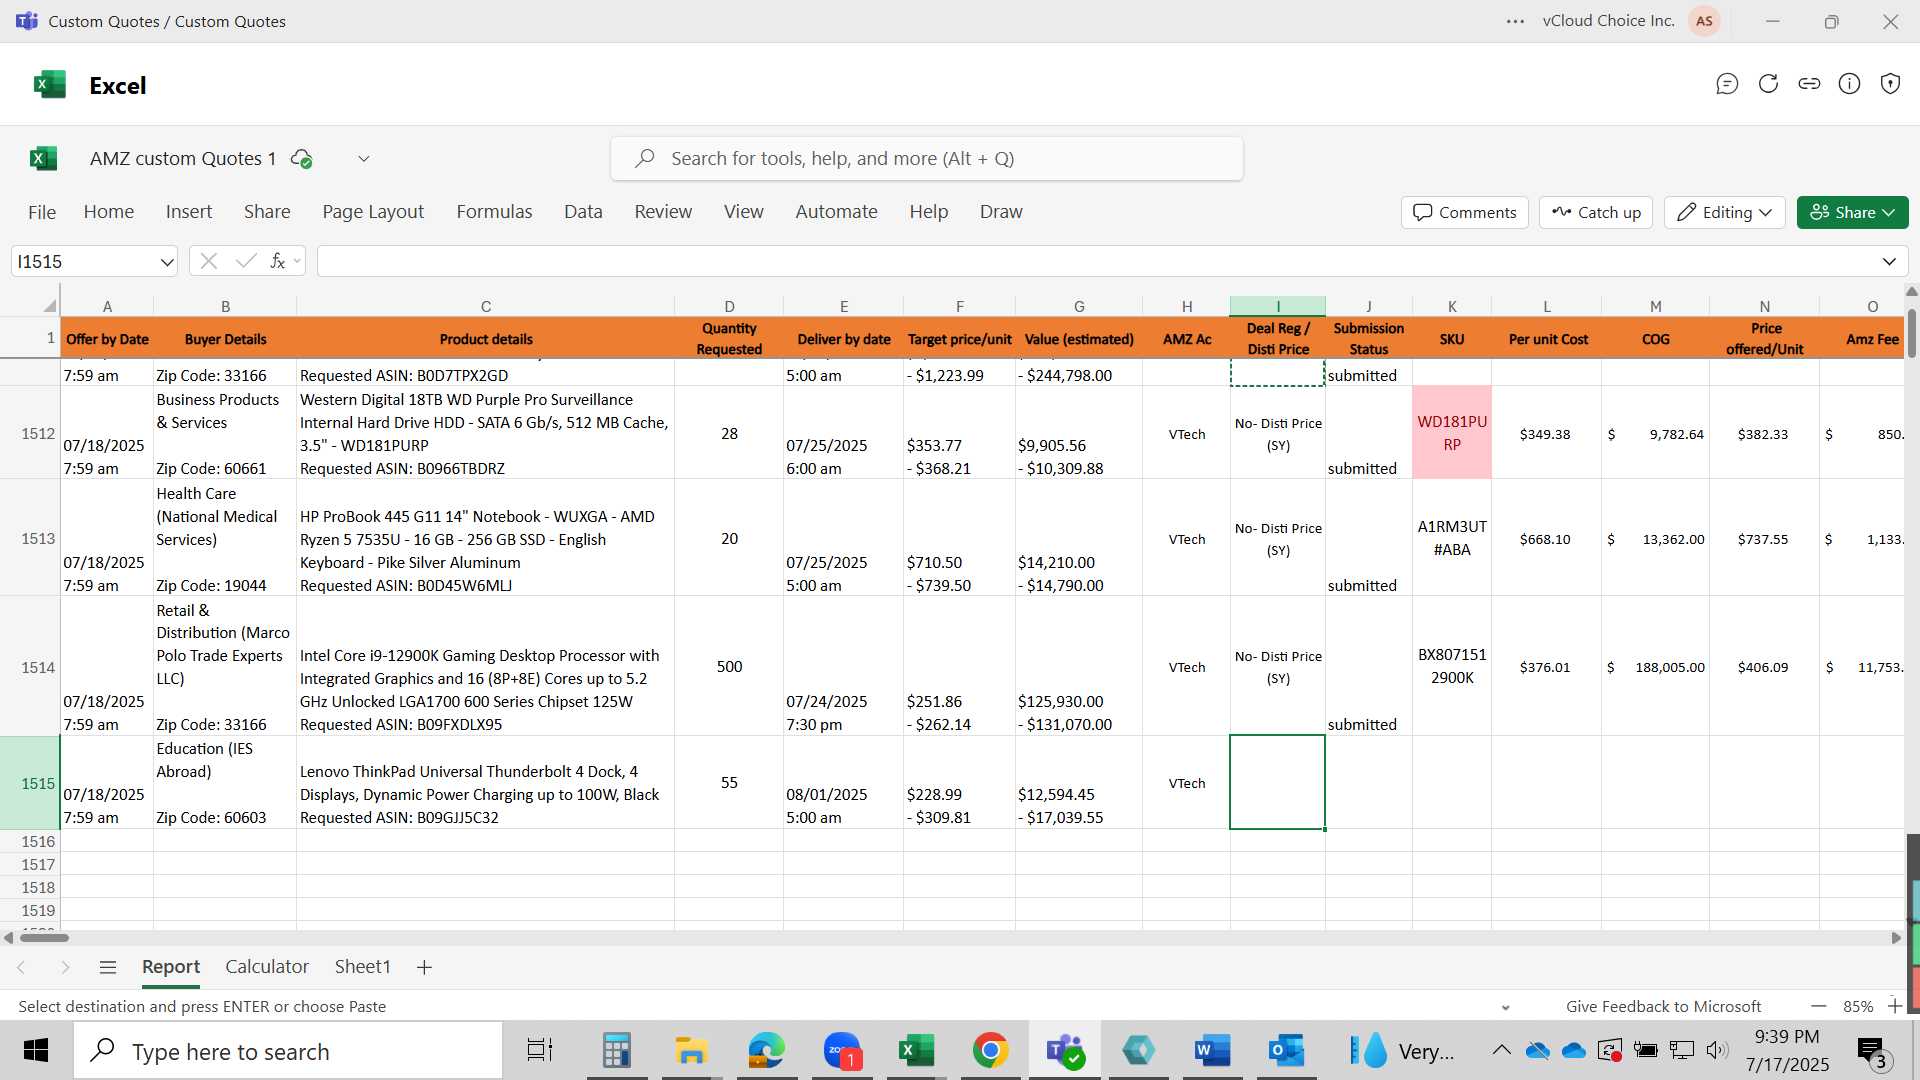This screenshot has width=1920, height=1080.
Task: Click the SKU cell BX8071512900K
Action: click(1452, 667)
